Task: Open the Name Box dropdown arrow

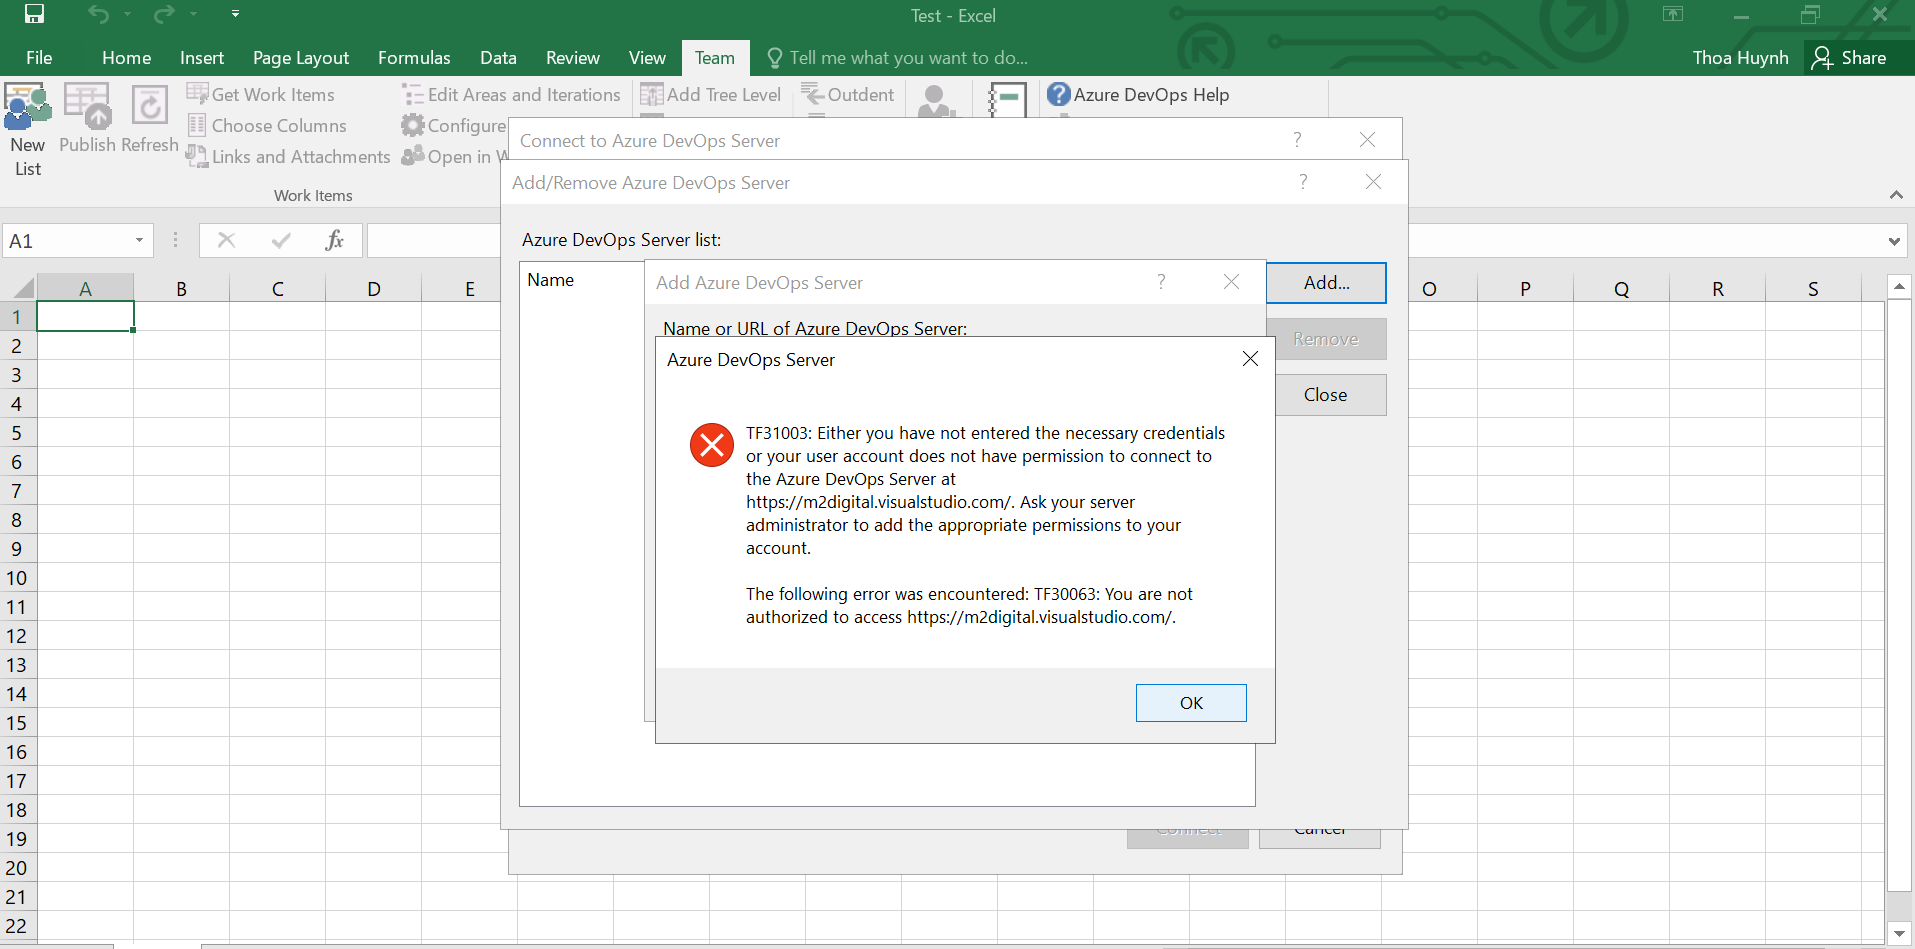Action: tap(140, 240)
